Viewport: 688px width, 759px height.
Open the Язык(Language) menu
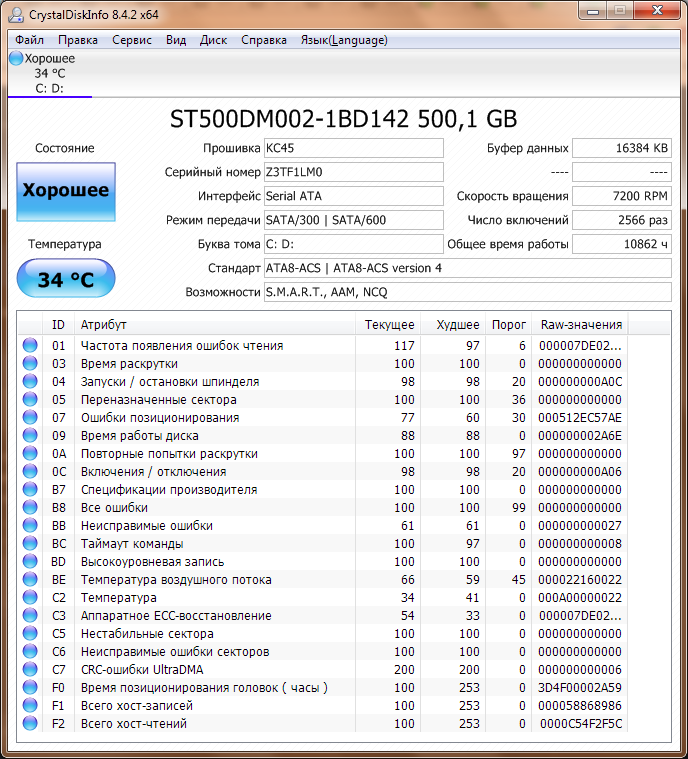coord(344,40)
